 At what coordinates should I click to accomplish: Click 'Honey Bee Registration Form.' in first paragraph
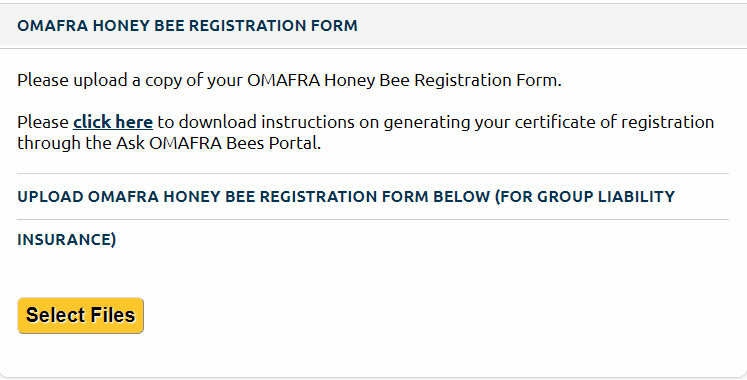point(443,80)
